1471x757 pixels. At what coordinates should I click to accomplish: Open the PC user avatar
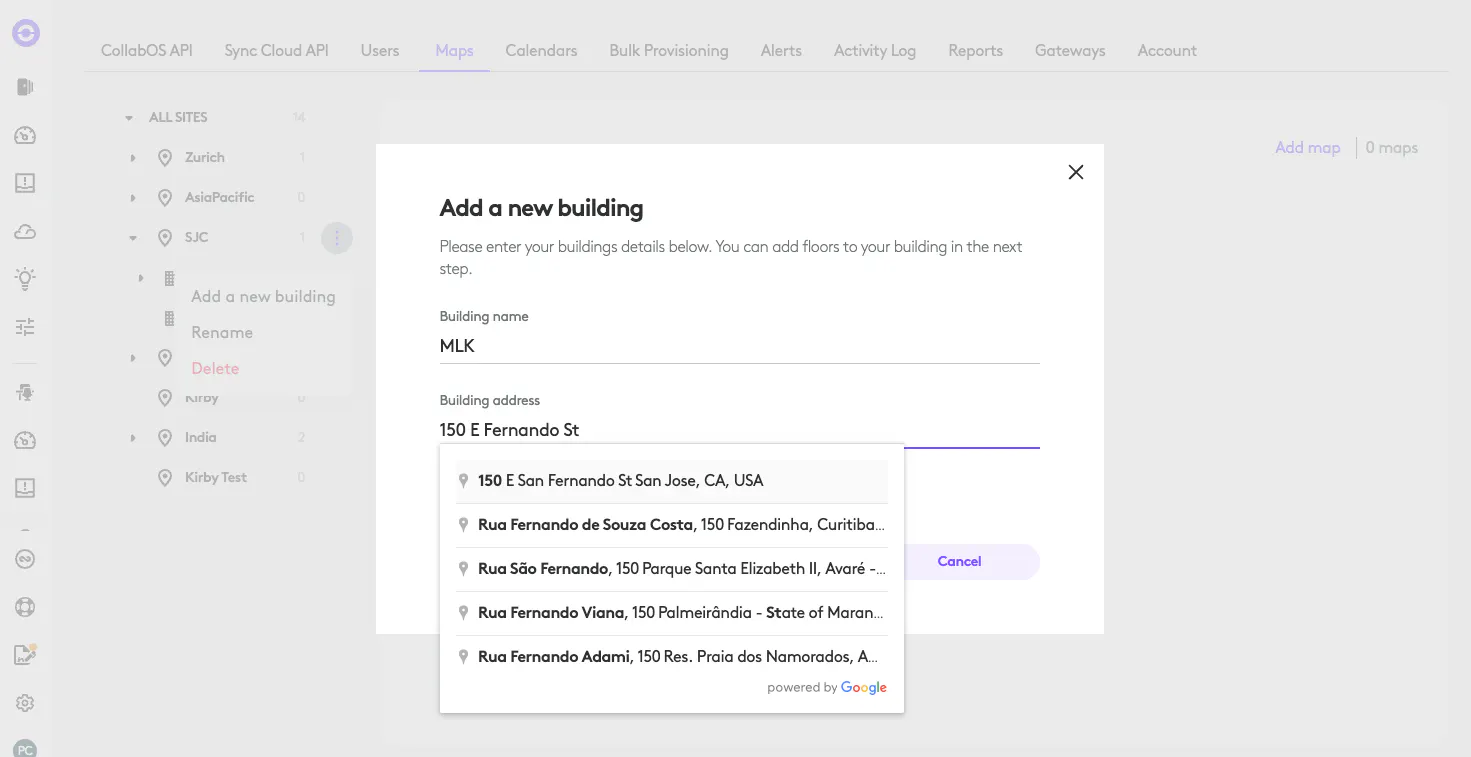pos(25,748)
